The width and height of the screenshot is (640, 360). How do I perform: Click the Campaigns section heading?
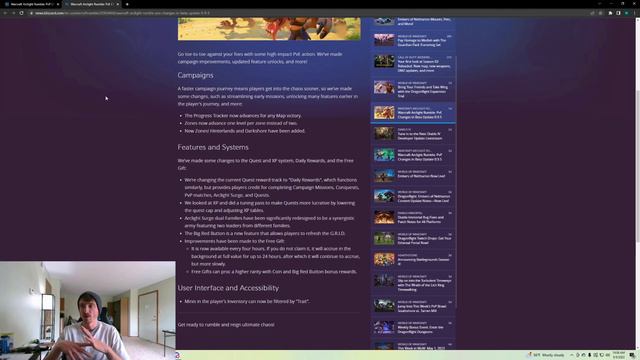pos(195,76)
